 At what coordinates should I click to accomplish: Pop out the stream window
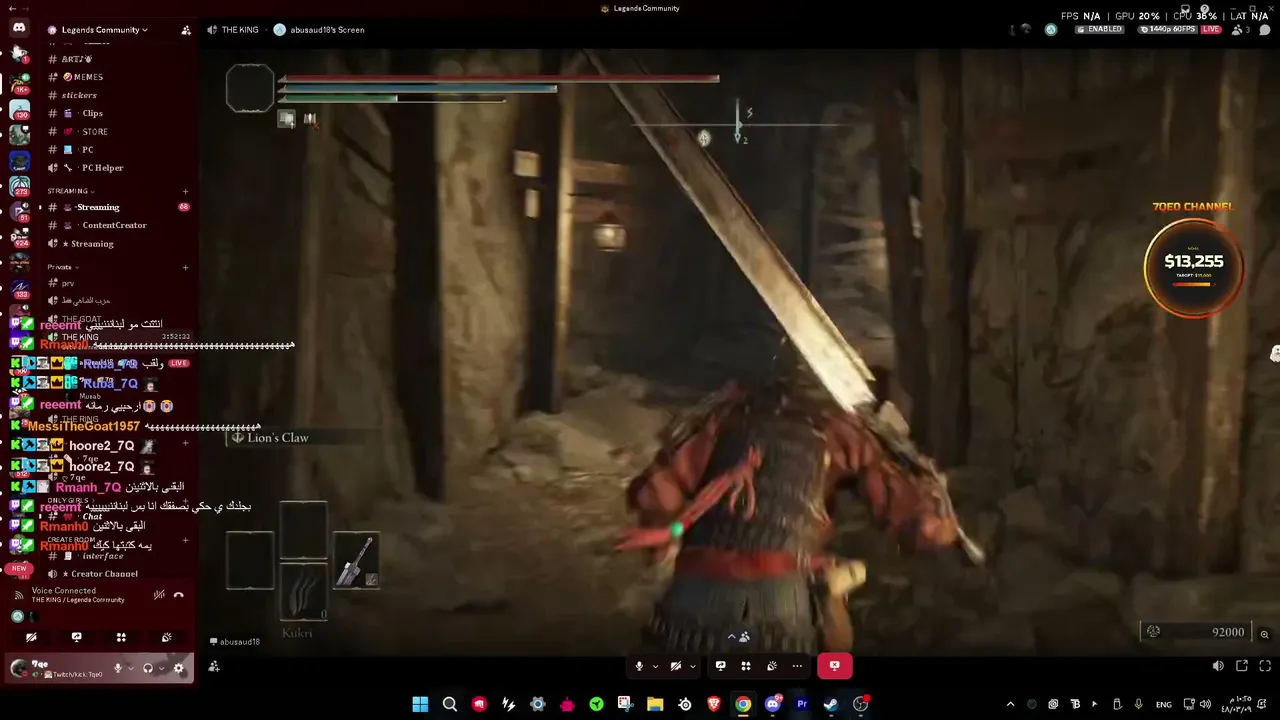[x=1242, y=666]
